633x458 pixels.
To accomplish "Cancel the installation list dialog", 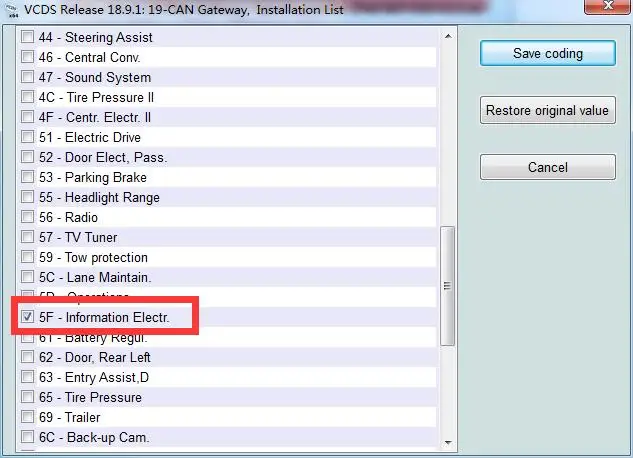I will tap(548, 167).
